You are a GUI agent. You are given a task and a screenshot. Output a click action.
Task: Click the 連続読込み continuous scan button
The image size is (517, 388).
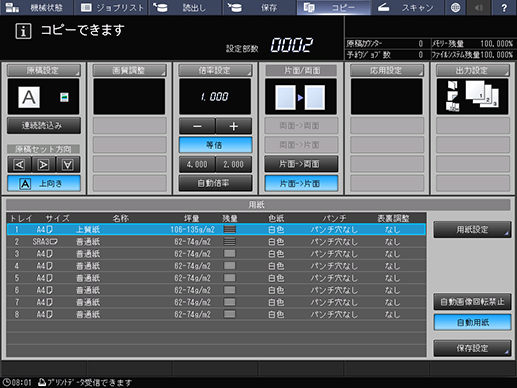pyautogui.click(x=44, y=125)
